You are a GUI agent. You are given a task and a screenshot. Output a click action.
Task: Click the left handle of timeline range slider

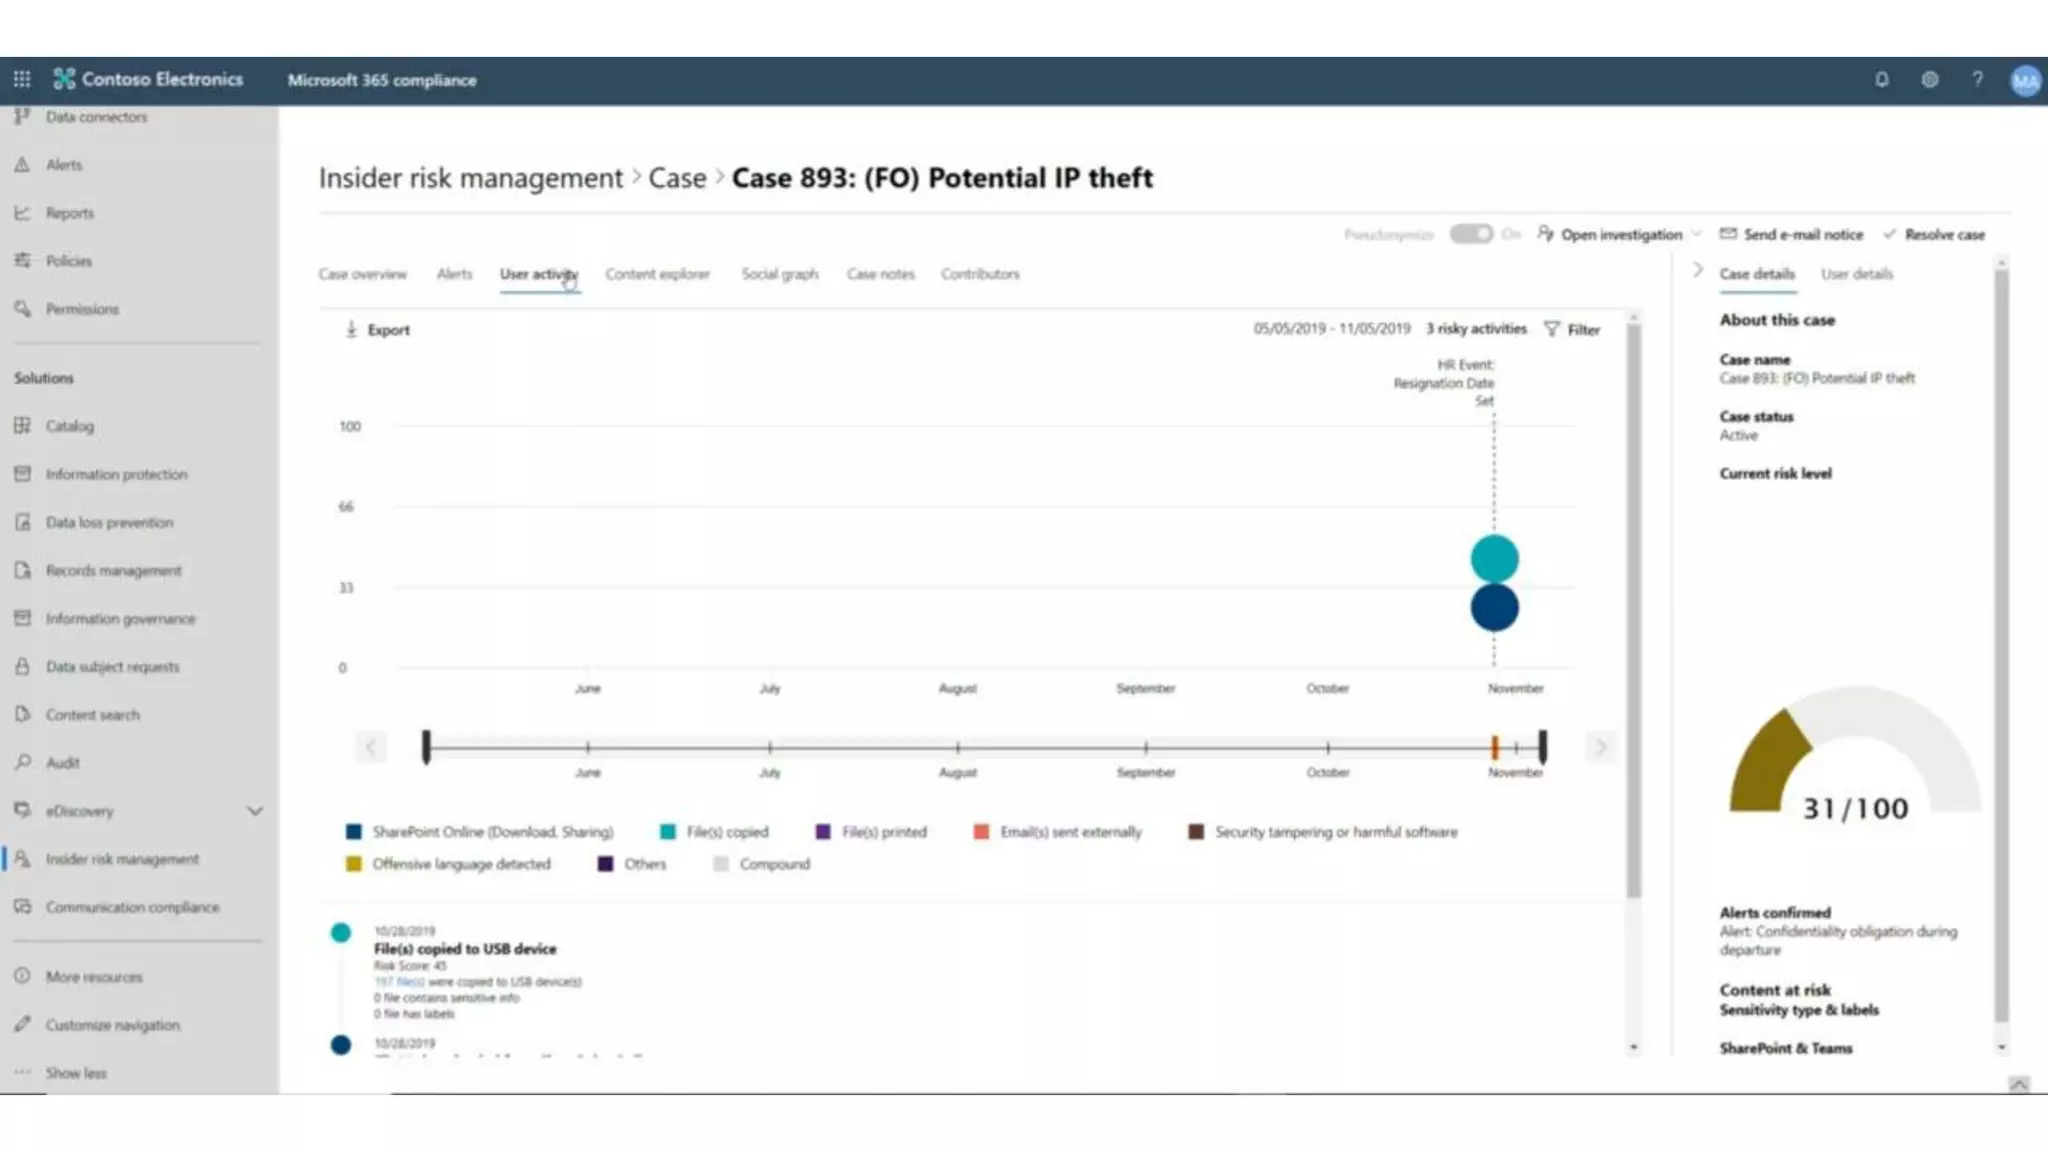click(427, 747)
